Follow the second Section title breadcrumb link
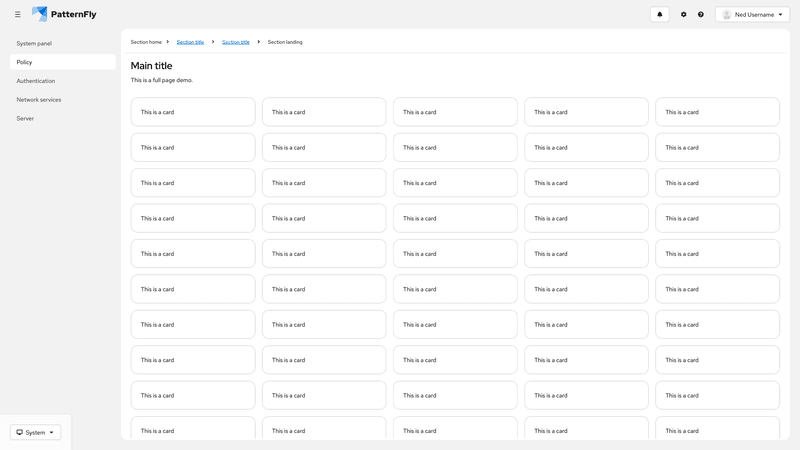The image size is (800, 450). [236, 42]
